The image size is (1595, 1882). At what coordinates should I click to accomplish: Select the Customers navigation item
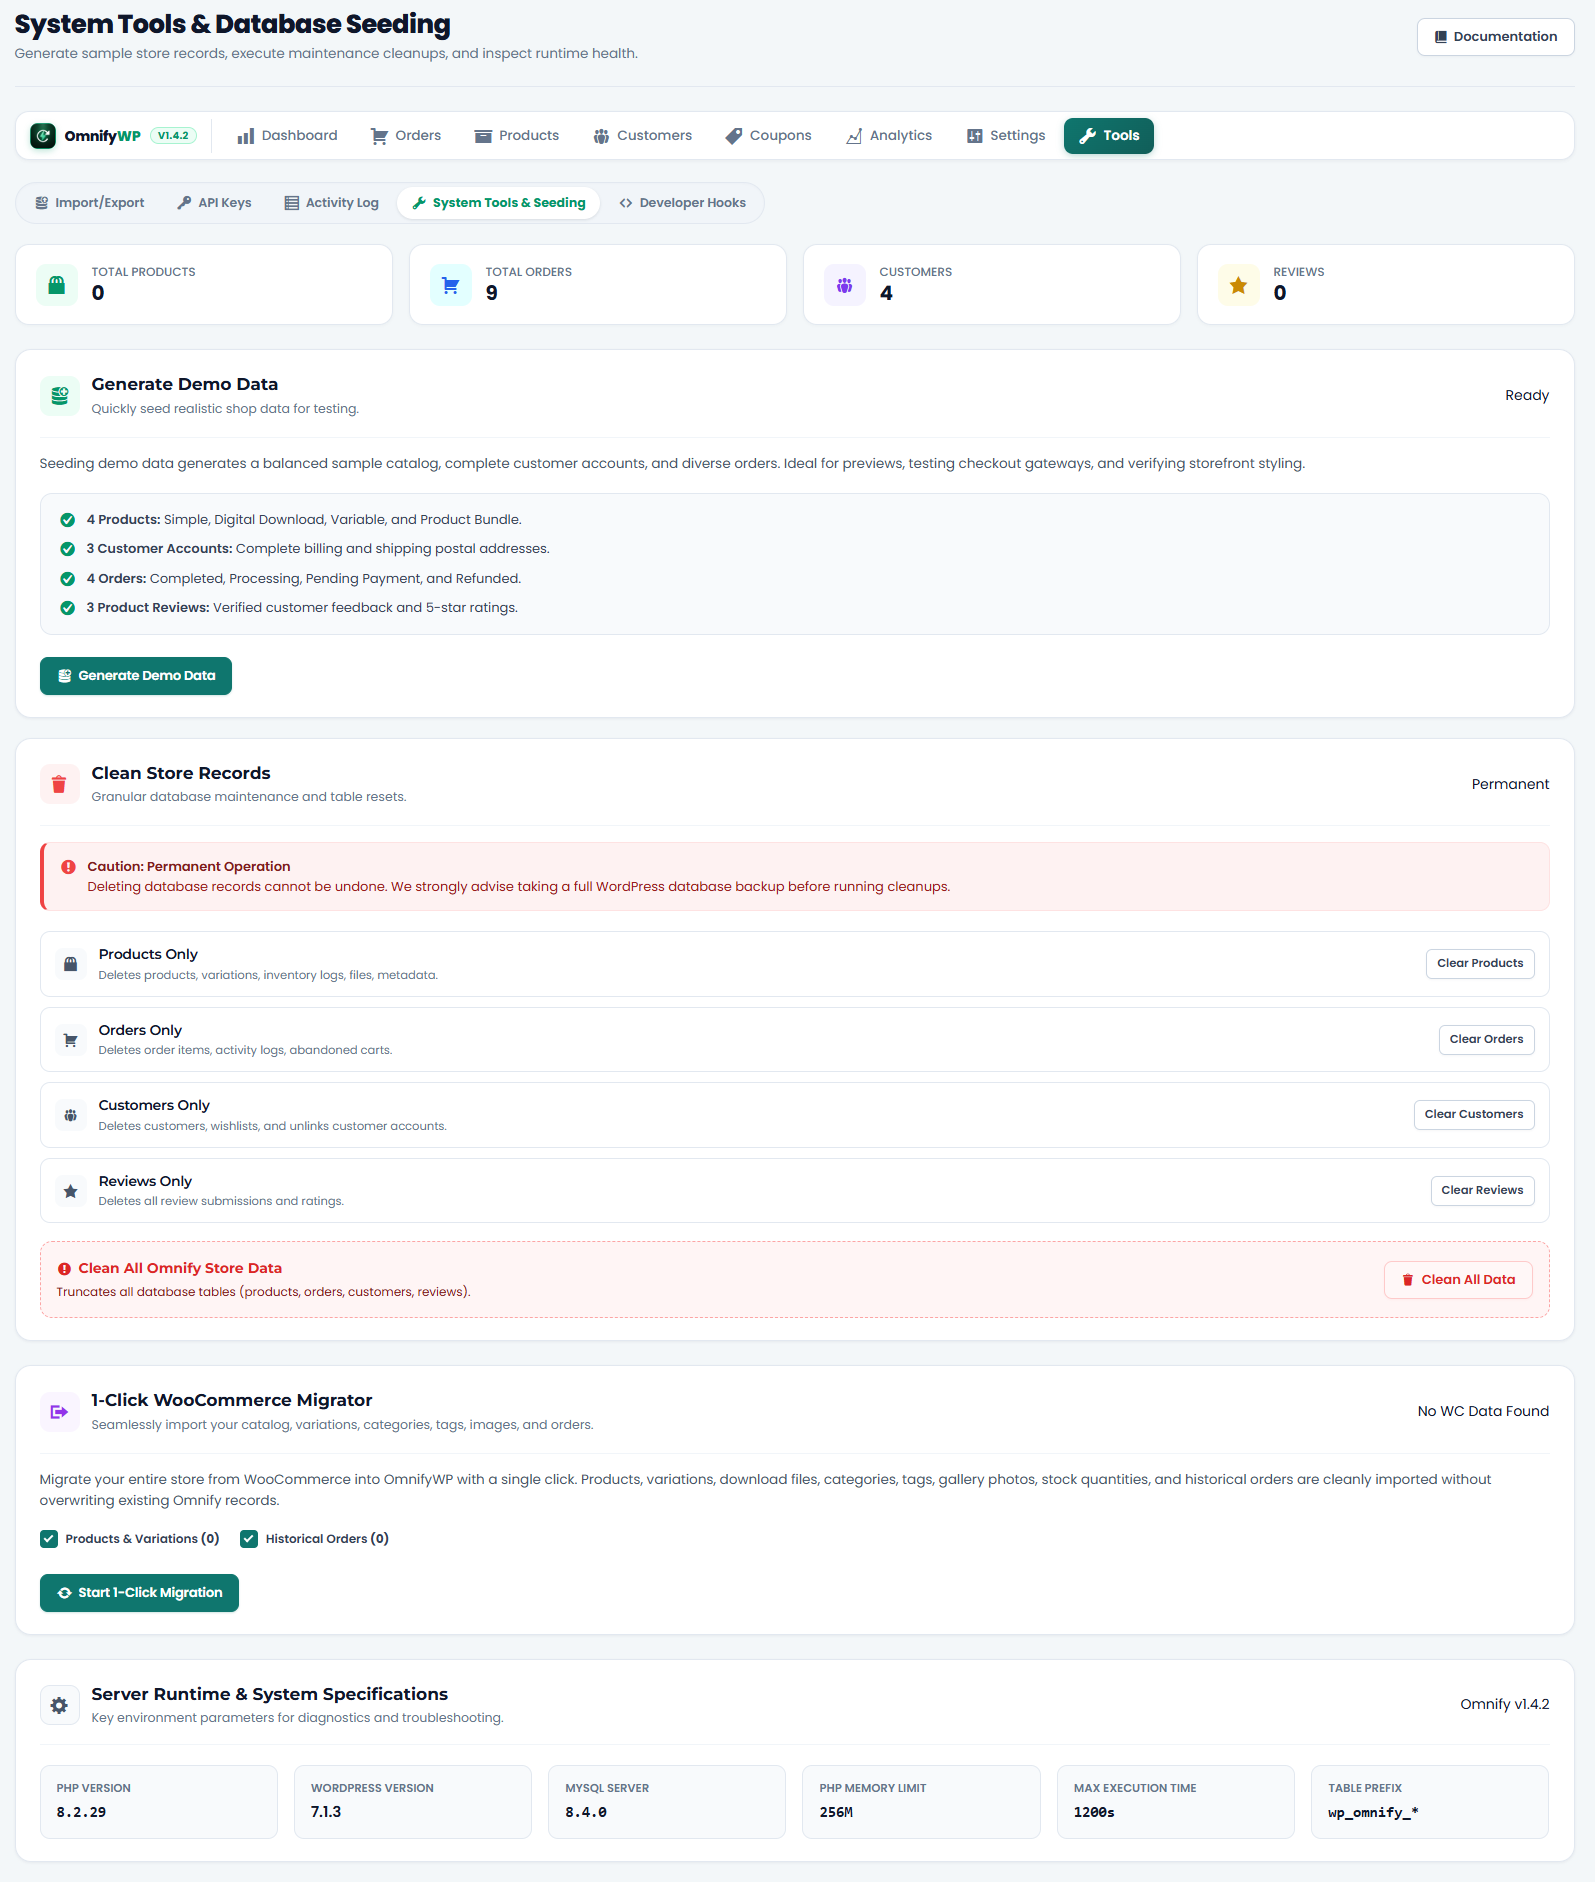click(642, 136)
